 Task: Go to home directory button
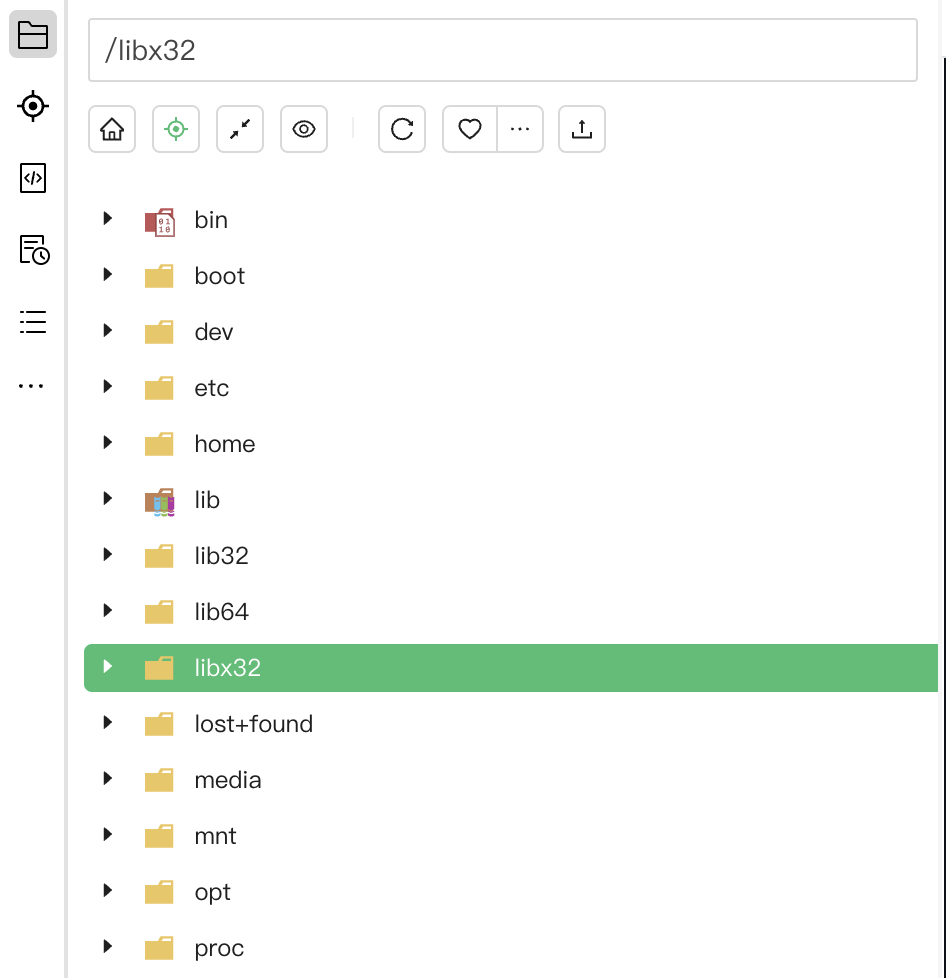(112, 129)
